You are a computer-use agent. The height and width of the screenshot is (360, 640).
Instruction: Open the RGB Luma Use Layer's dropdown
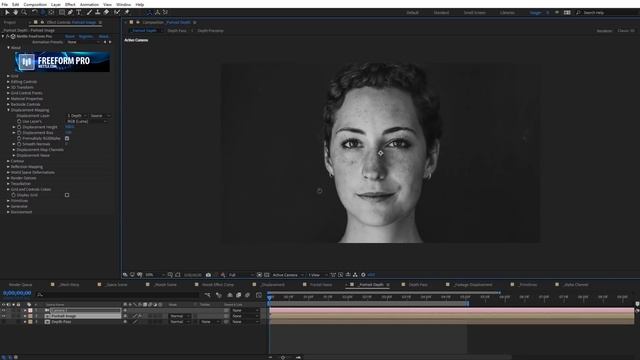pyautogui.click(x=87, y=122)
